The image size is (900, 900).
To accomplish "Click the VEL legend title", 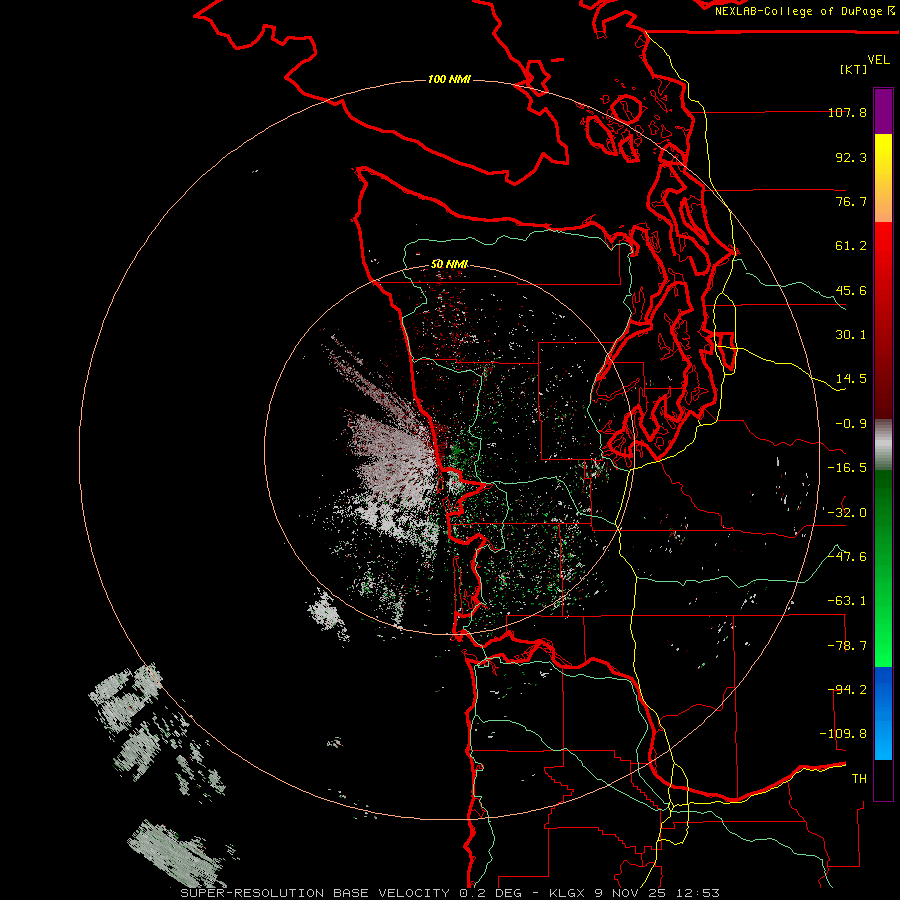I will (x=878, y=60).
